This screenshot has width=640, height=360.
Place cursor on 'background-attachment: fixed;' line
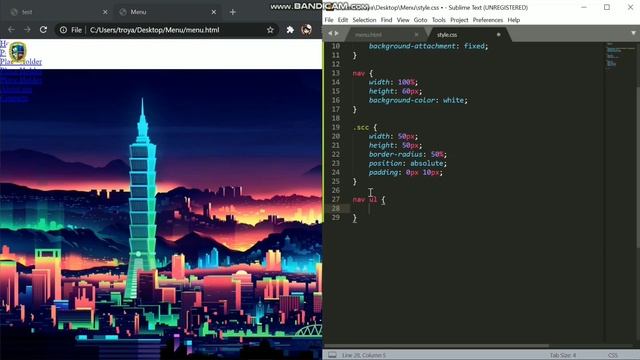pyautogui.click(x=429, y=46)
